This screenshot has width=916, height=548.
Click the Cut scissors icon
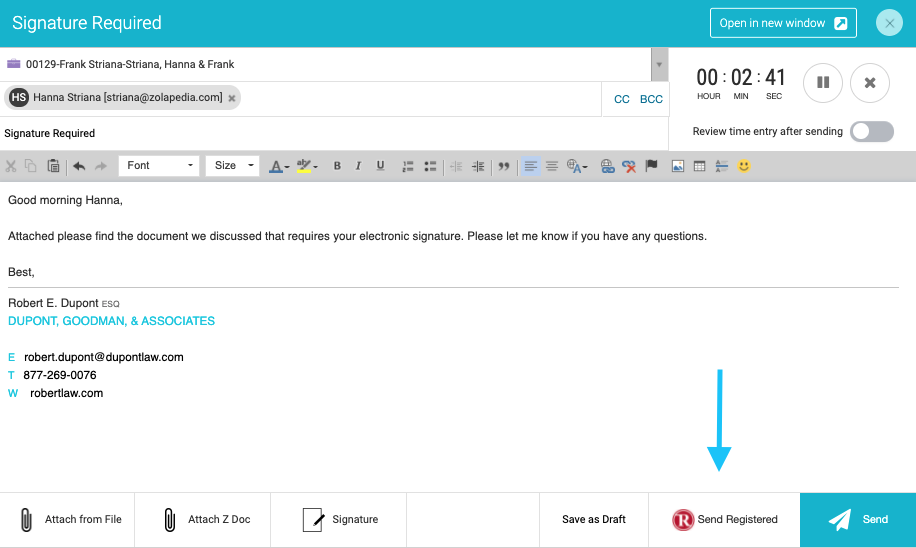pos(11,166)
